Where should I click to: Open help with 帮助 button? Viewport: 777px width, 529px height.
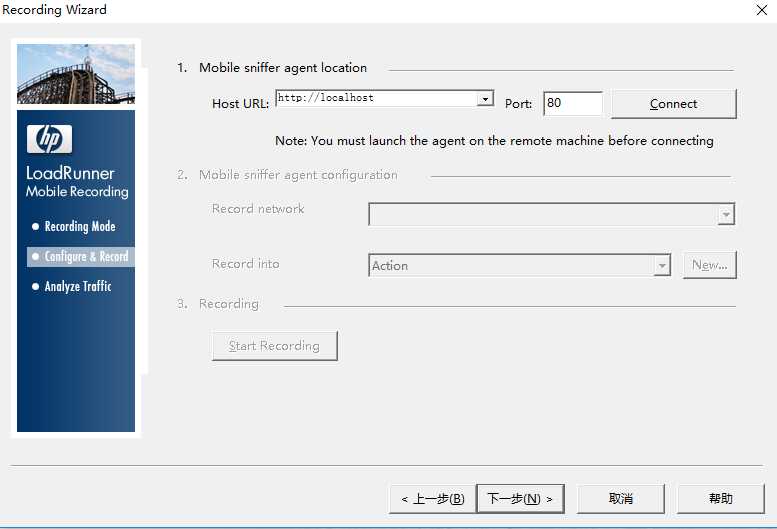pos(721,499)
